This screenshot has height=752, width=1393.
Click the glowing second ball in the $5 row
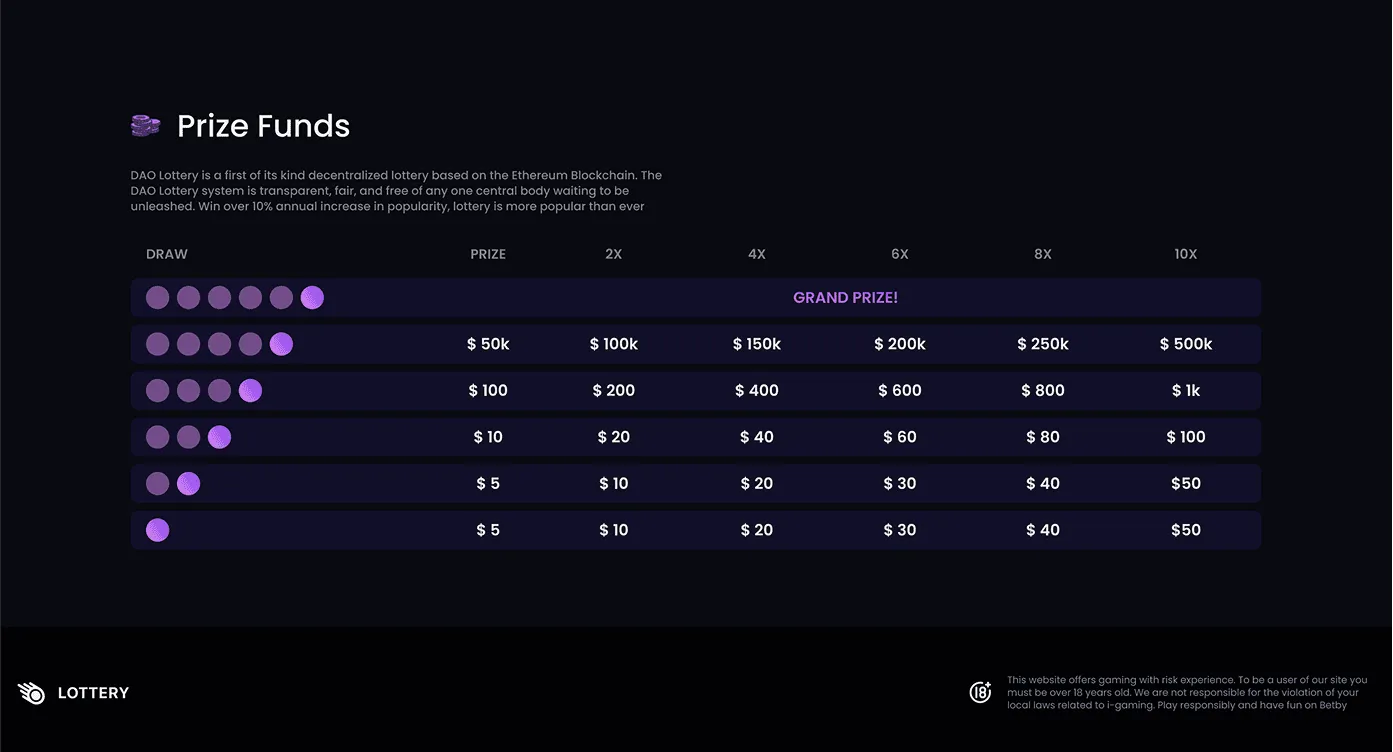[188, 483]
